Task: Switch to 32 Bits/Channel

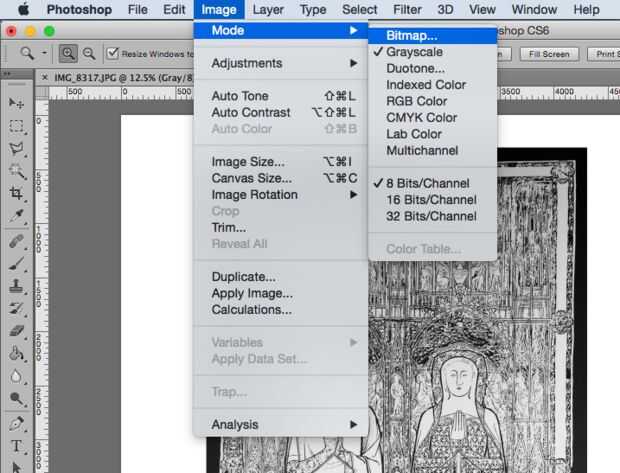Action: coord(432,216)
